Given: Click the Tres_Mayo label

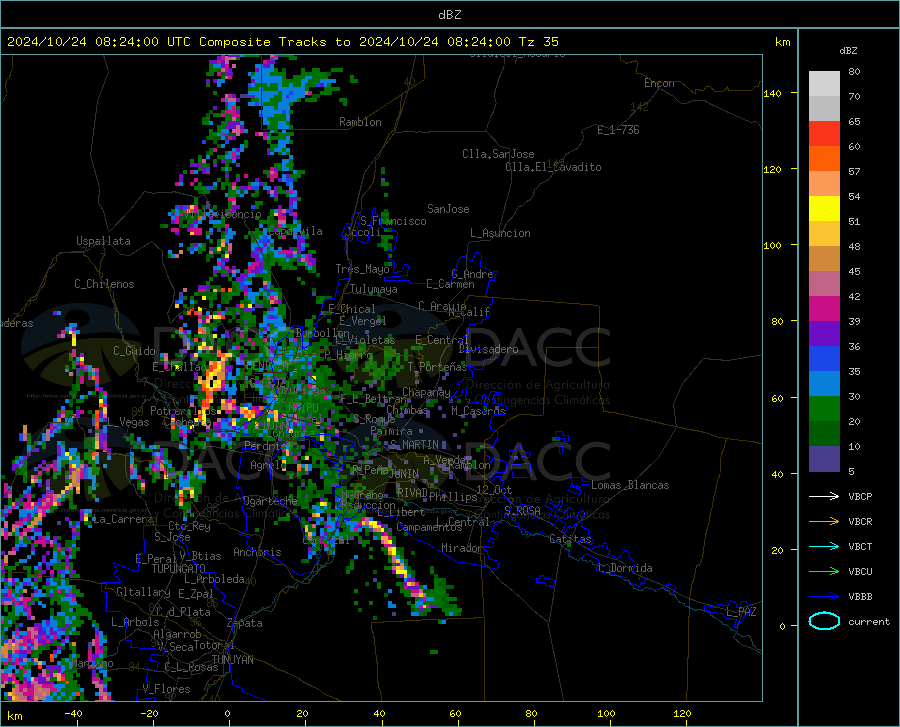Looking at the screenshot, I should (x=362, y=269).
